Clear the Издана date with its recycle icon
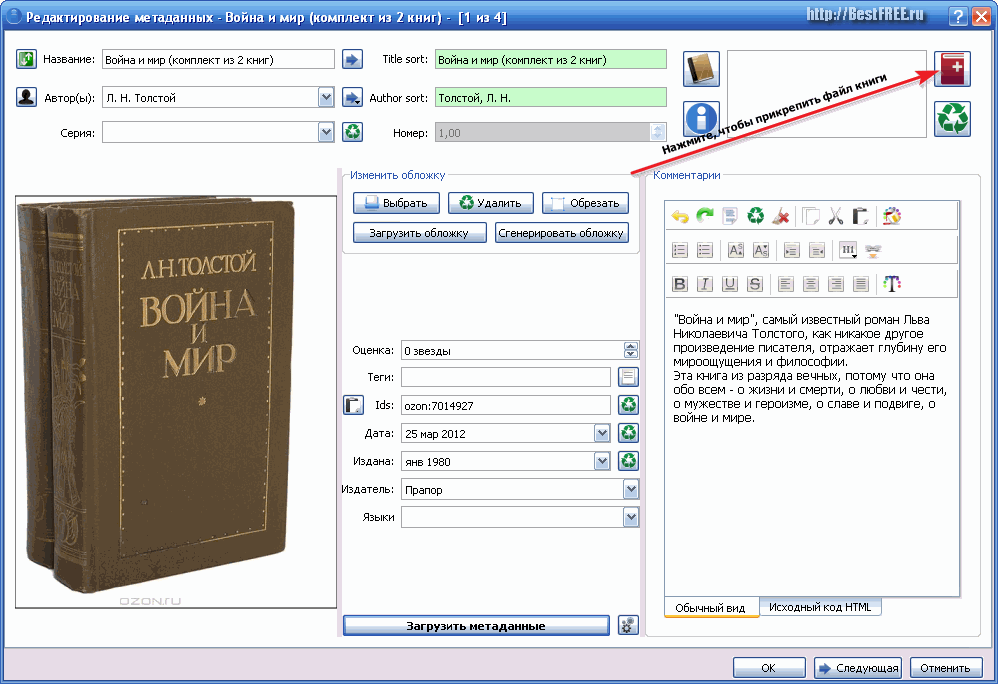Viewport: 998px width, 684px height. (628, 461)
